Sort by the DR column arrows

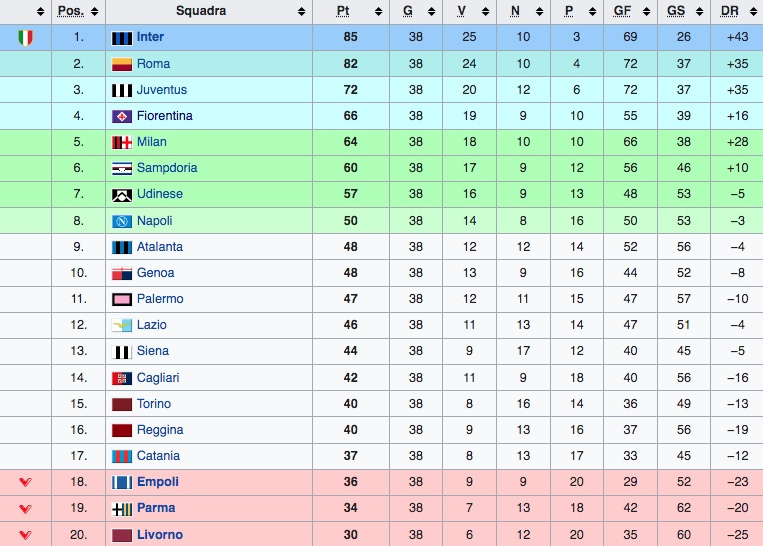[x=753, y=12]
